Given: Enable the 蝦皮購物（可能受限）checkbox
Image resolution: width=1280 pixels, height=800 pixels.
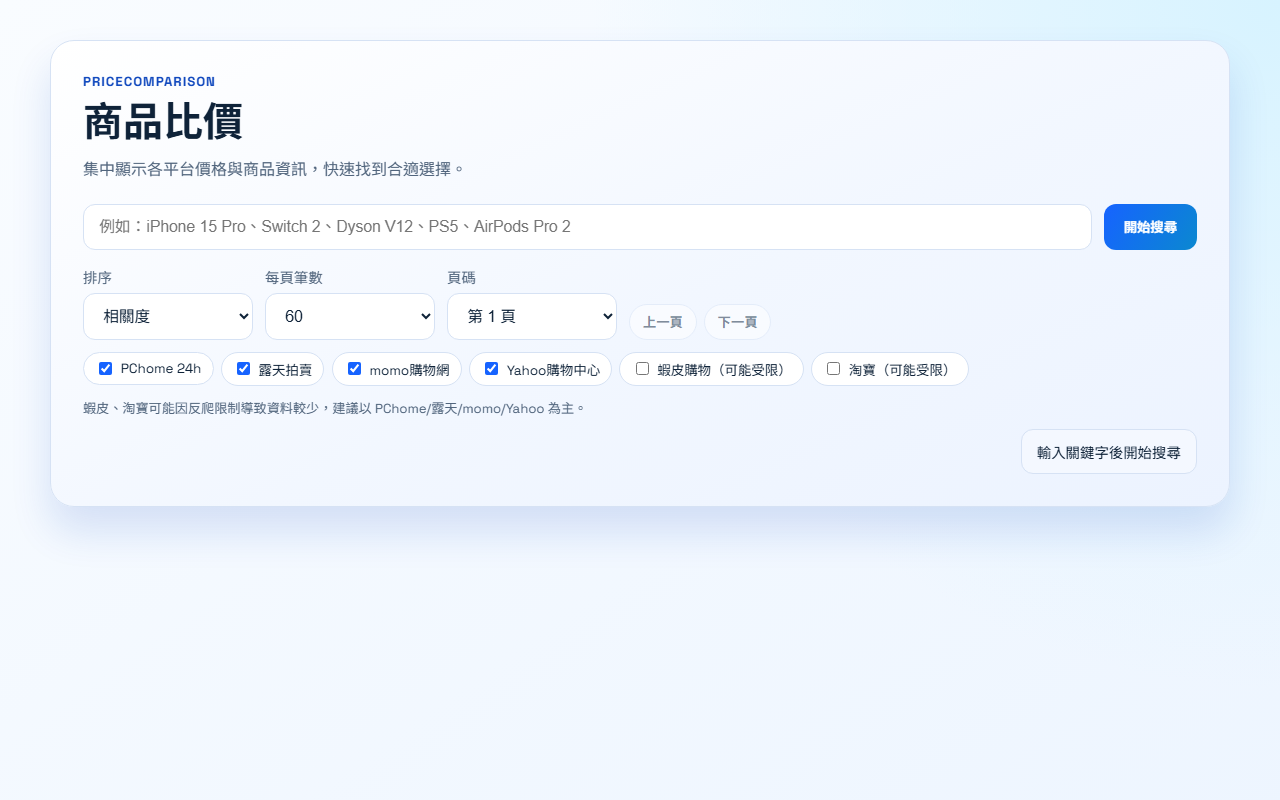Looking at the screenshot, I should coord(642,368).
